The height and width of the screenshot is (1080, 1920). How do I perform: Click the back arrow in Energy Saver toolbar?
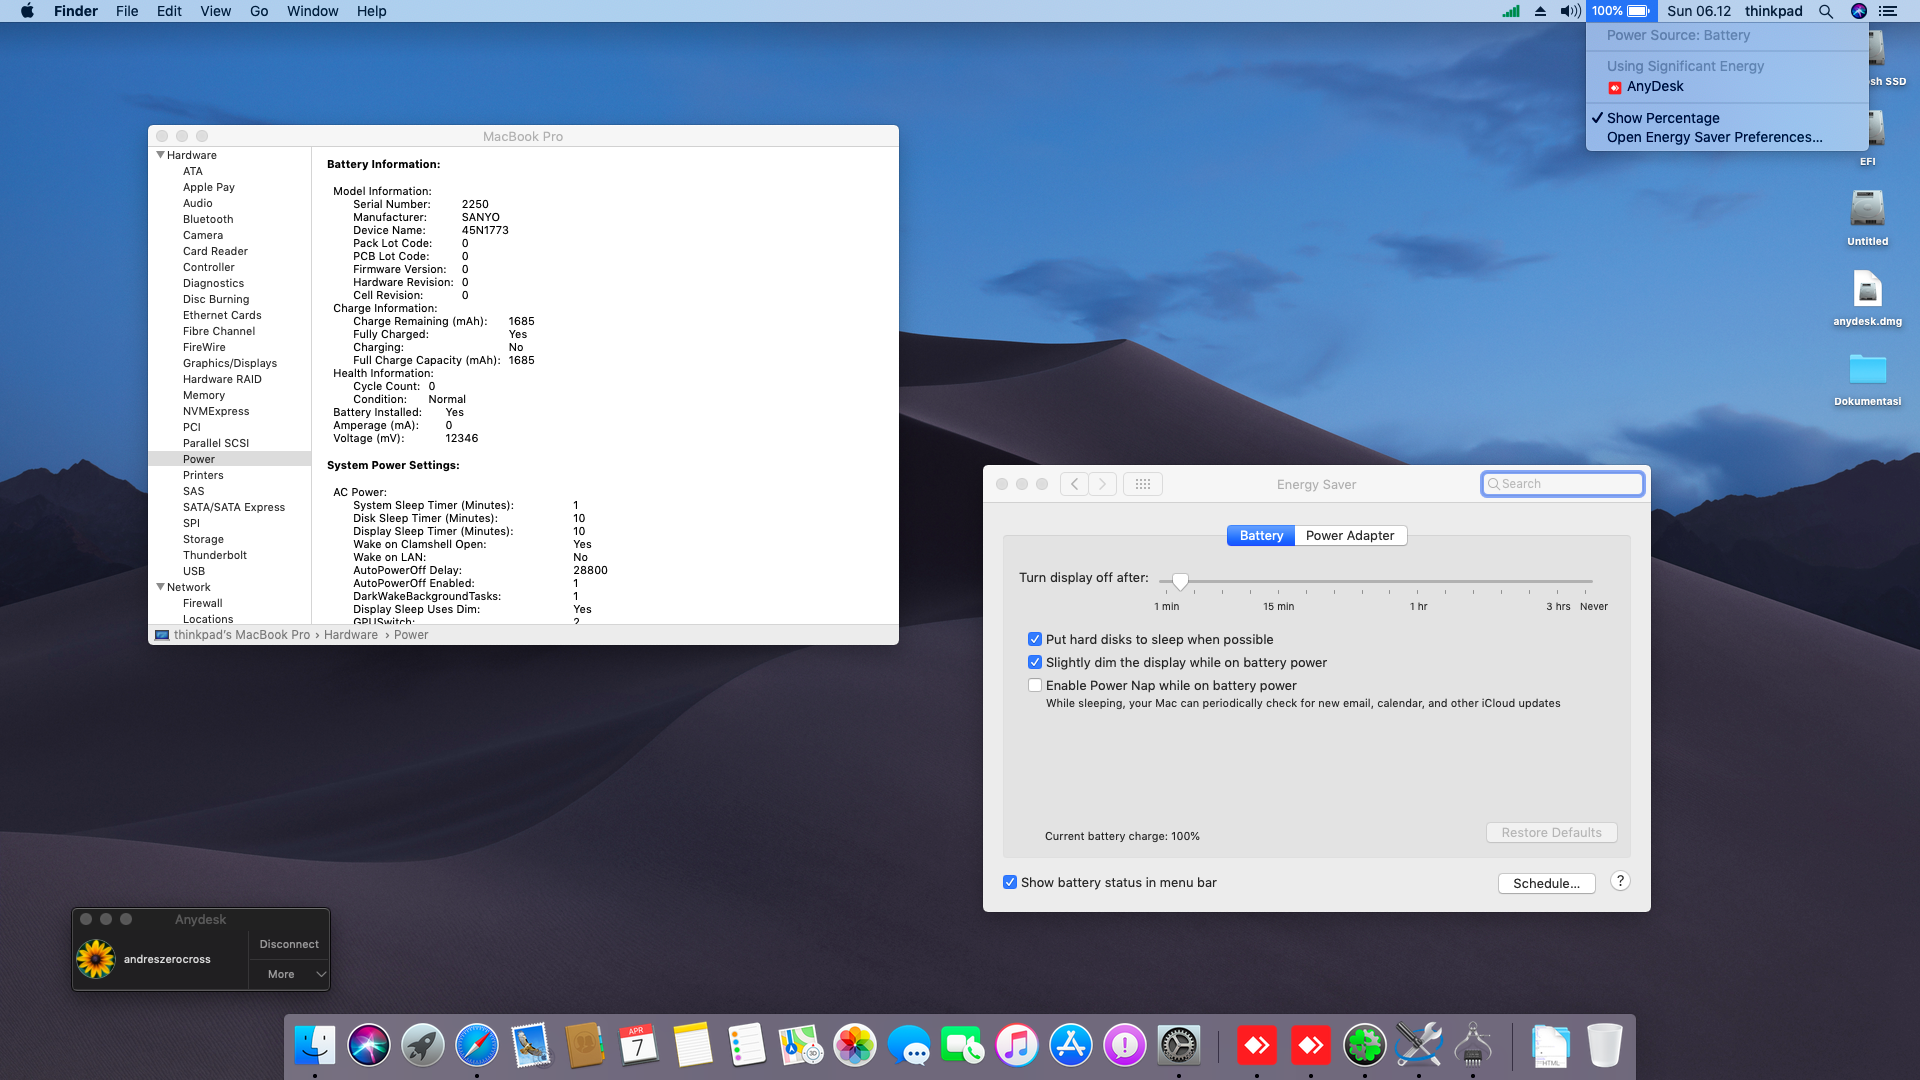point(1074,484)
